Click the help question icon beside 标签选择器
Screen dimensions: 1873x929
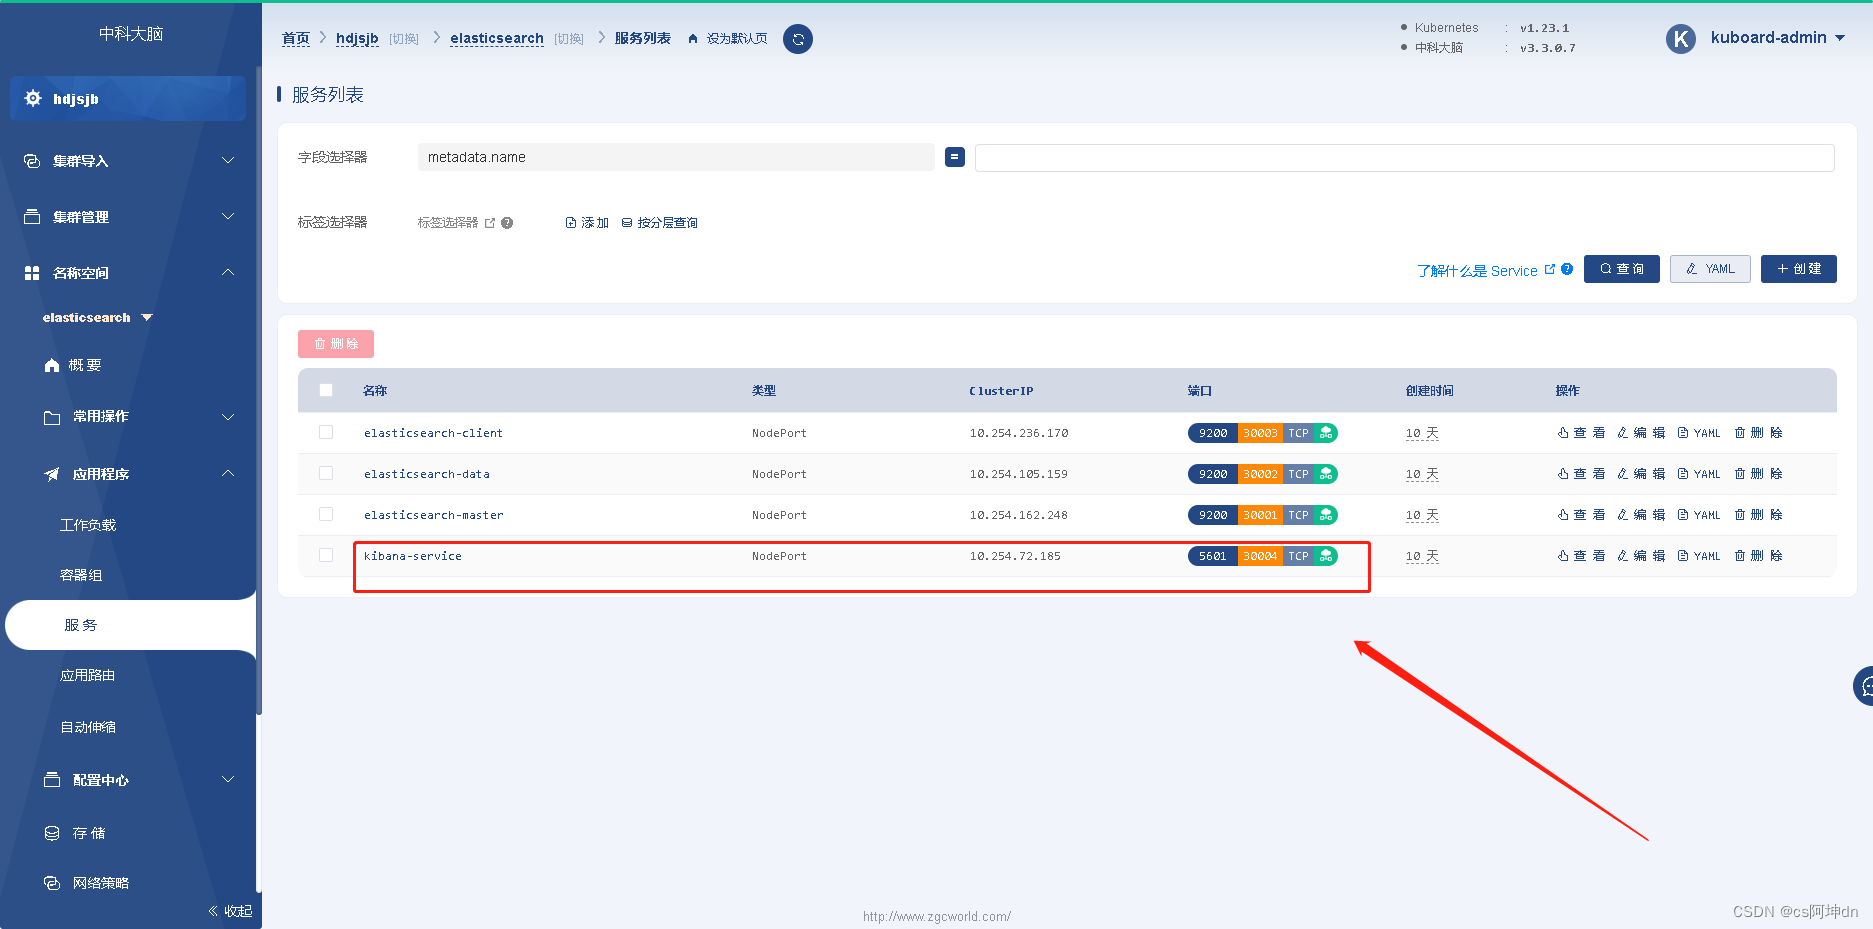click(x=507, y=223)
